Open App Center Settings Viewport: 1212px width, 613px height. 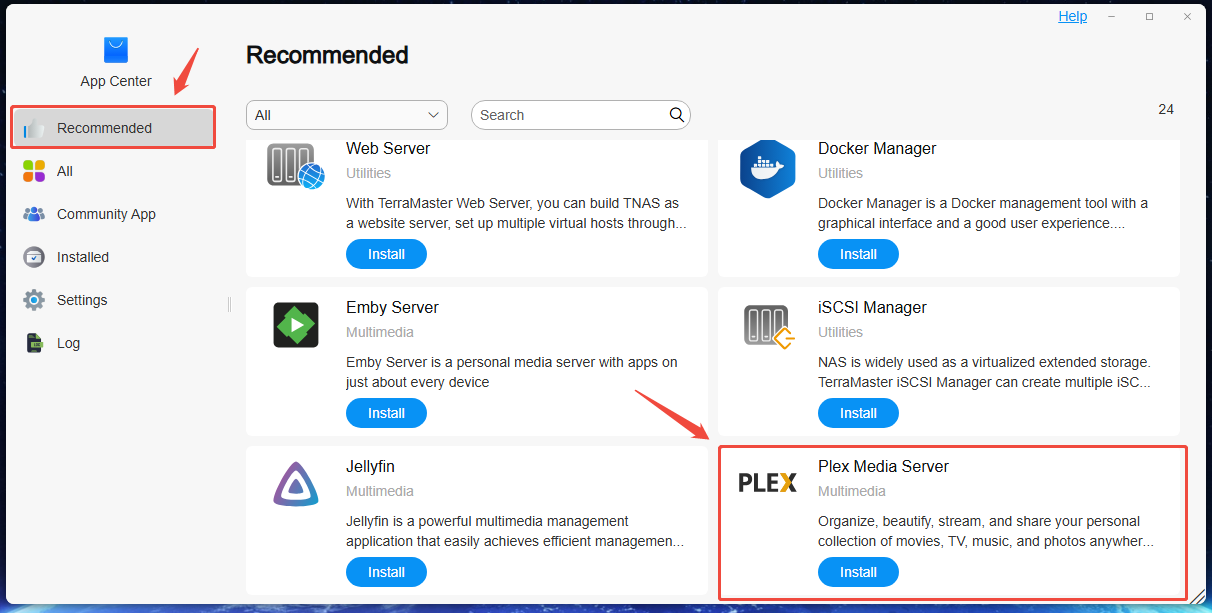point(113,300)
